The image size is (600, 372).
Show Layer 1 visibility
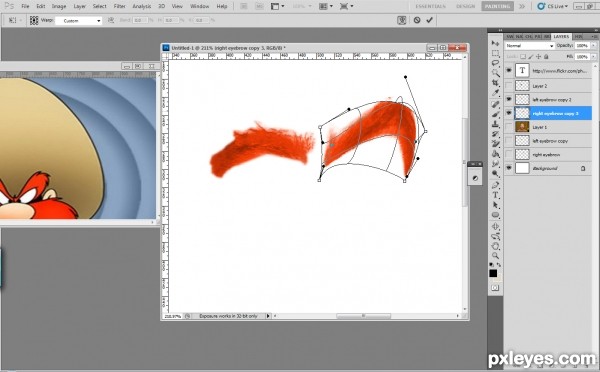click(509, 127)
